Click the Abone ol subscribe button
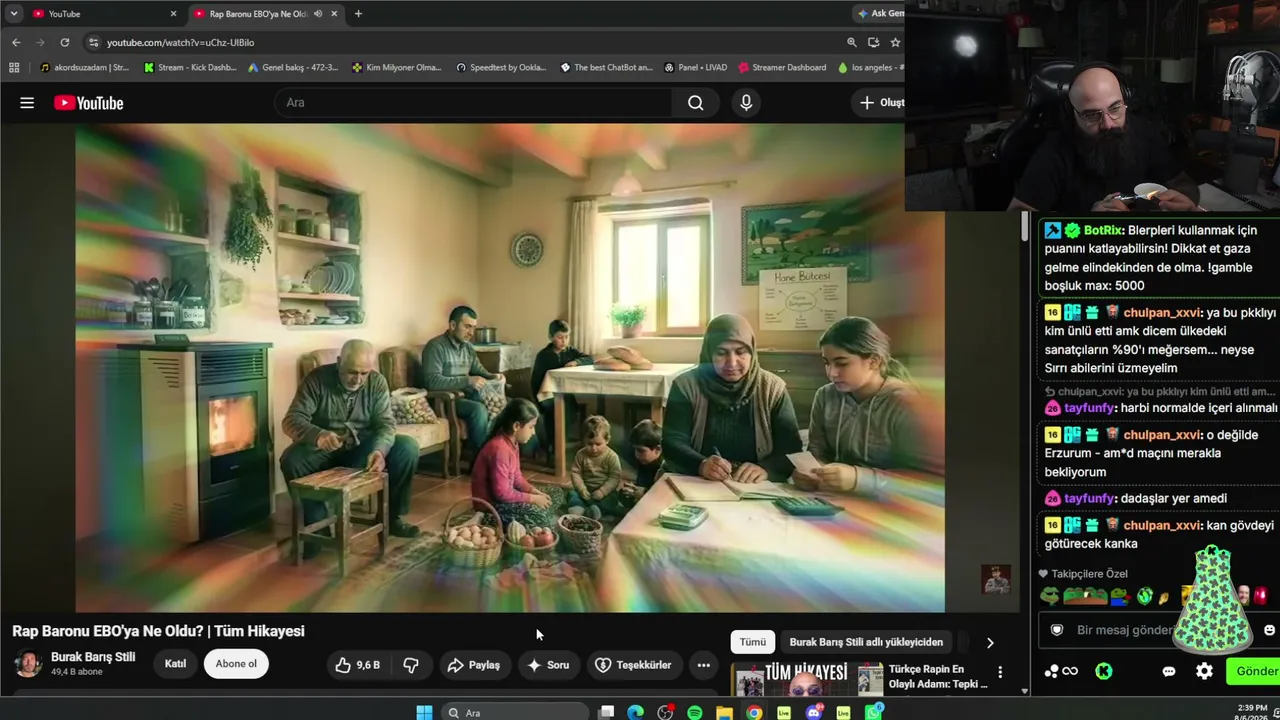The height and width of the screenshot is (720, 1280). pyautogui.click(x=236, y=664)
